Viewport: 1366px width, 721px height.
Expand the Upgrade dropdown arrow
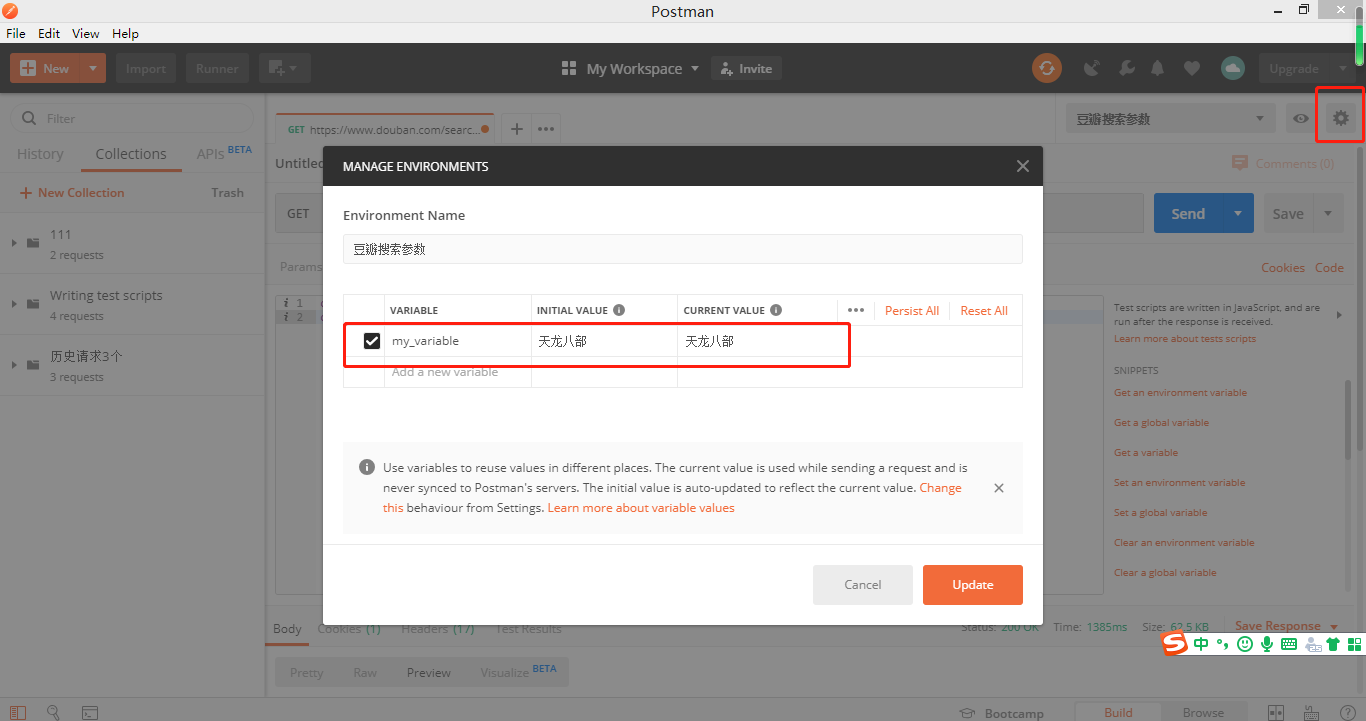(1341, 68)
